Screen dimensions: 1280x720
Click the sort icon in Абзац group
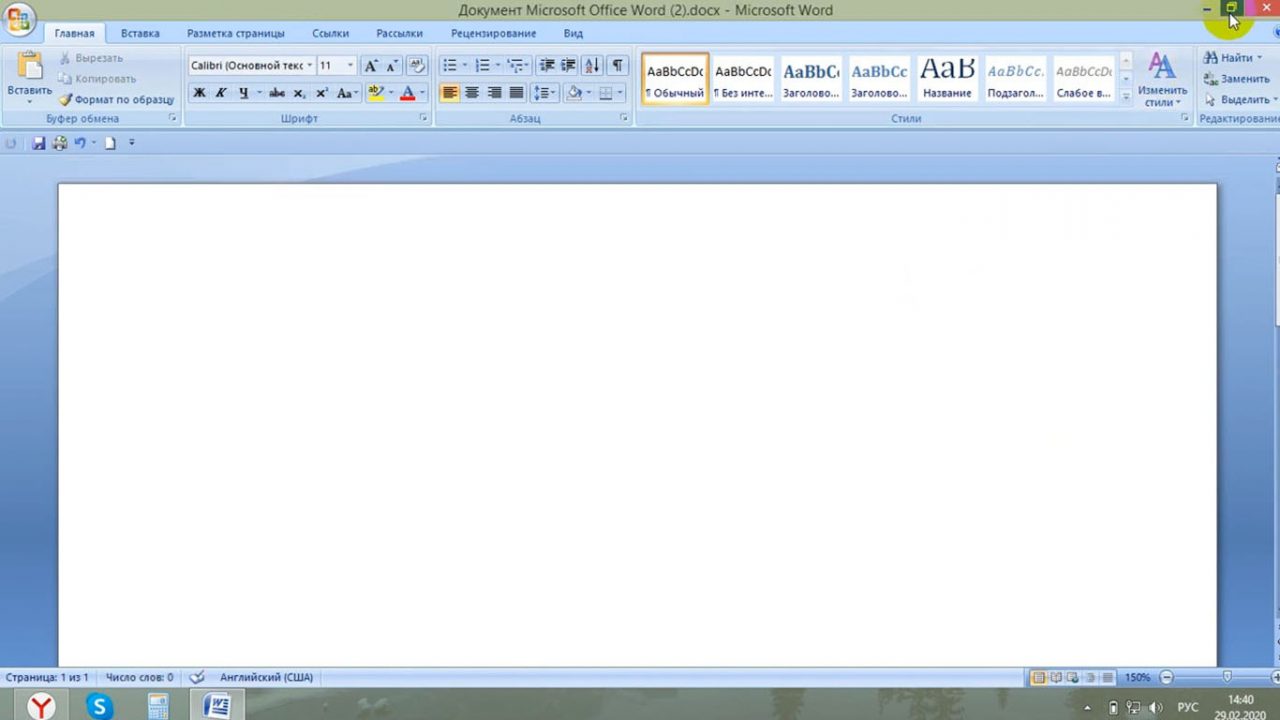click(x=592, y=65)
